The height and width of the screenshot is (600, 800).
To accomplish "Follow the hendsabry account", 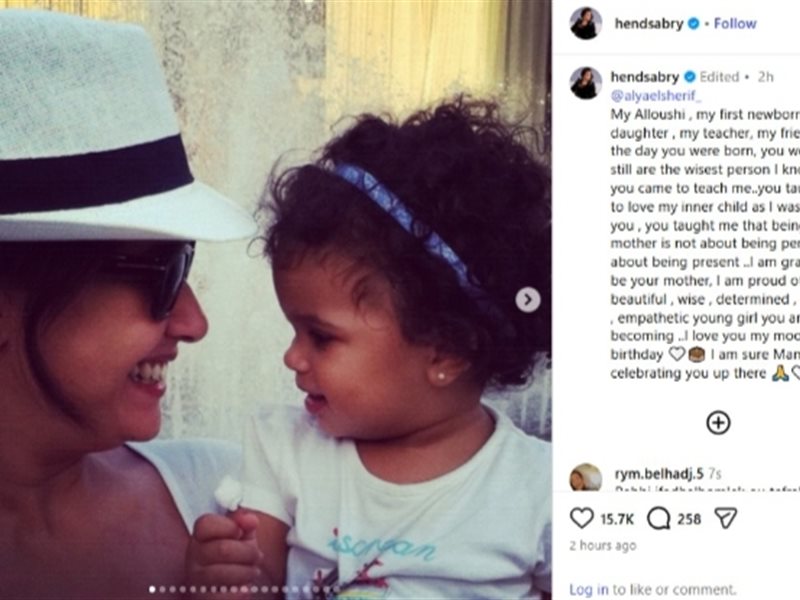I will click(x=735, y=23).
